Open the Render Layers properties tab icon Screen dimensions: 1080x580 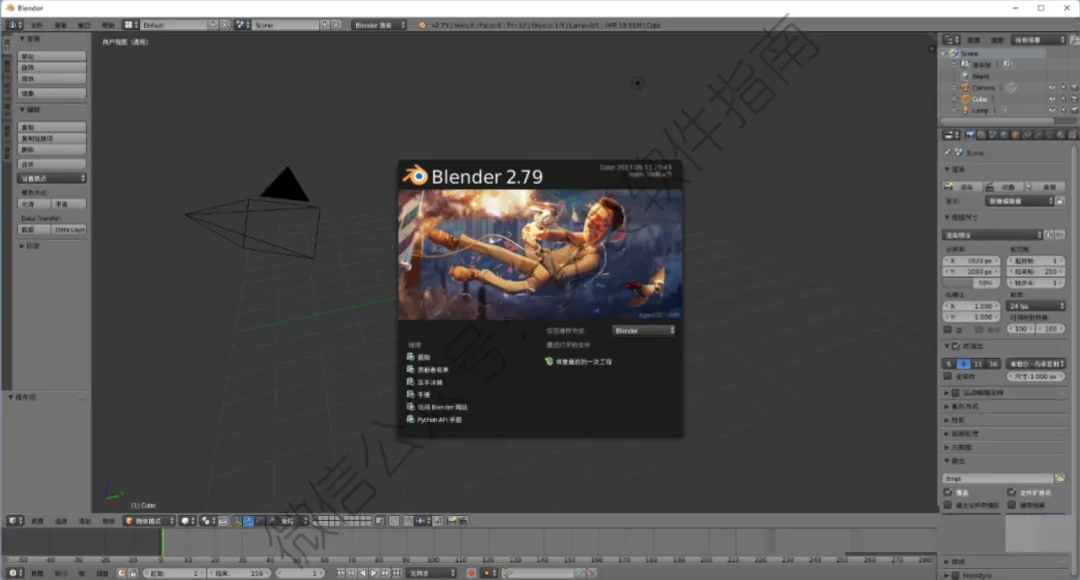tap(982, 135)
